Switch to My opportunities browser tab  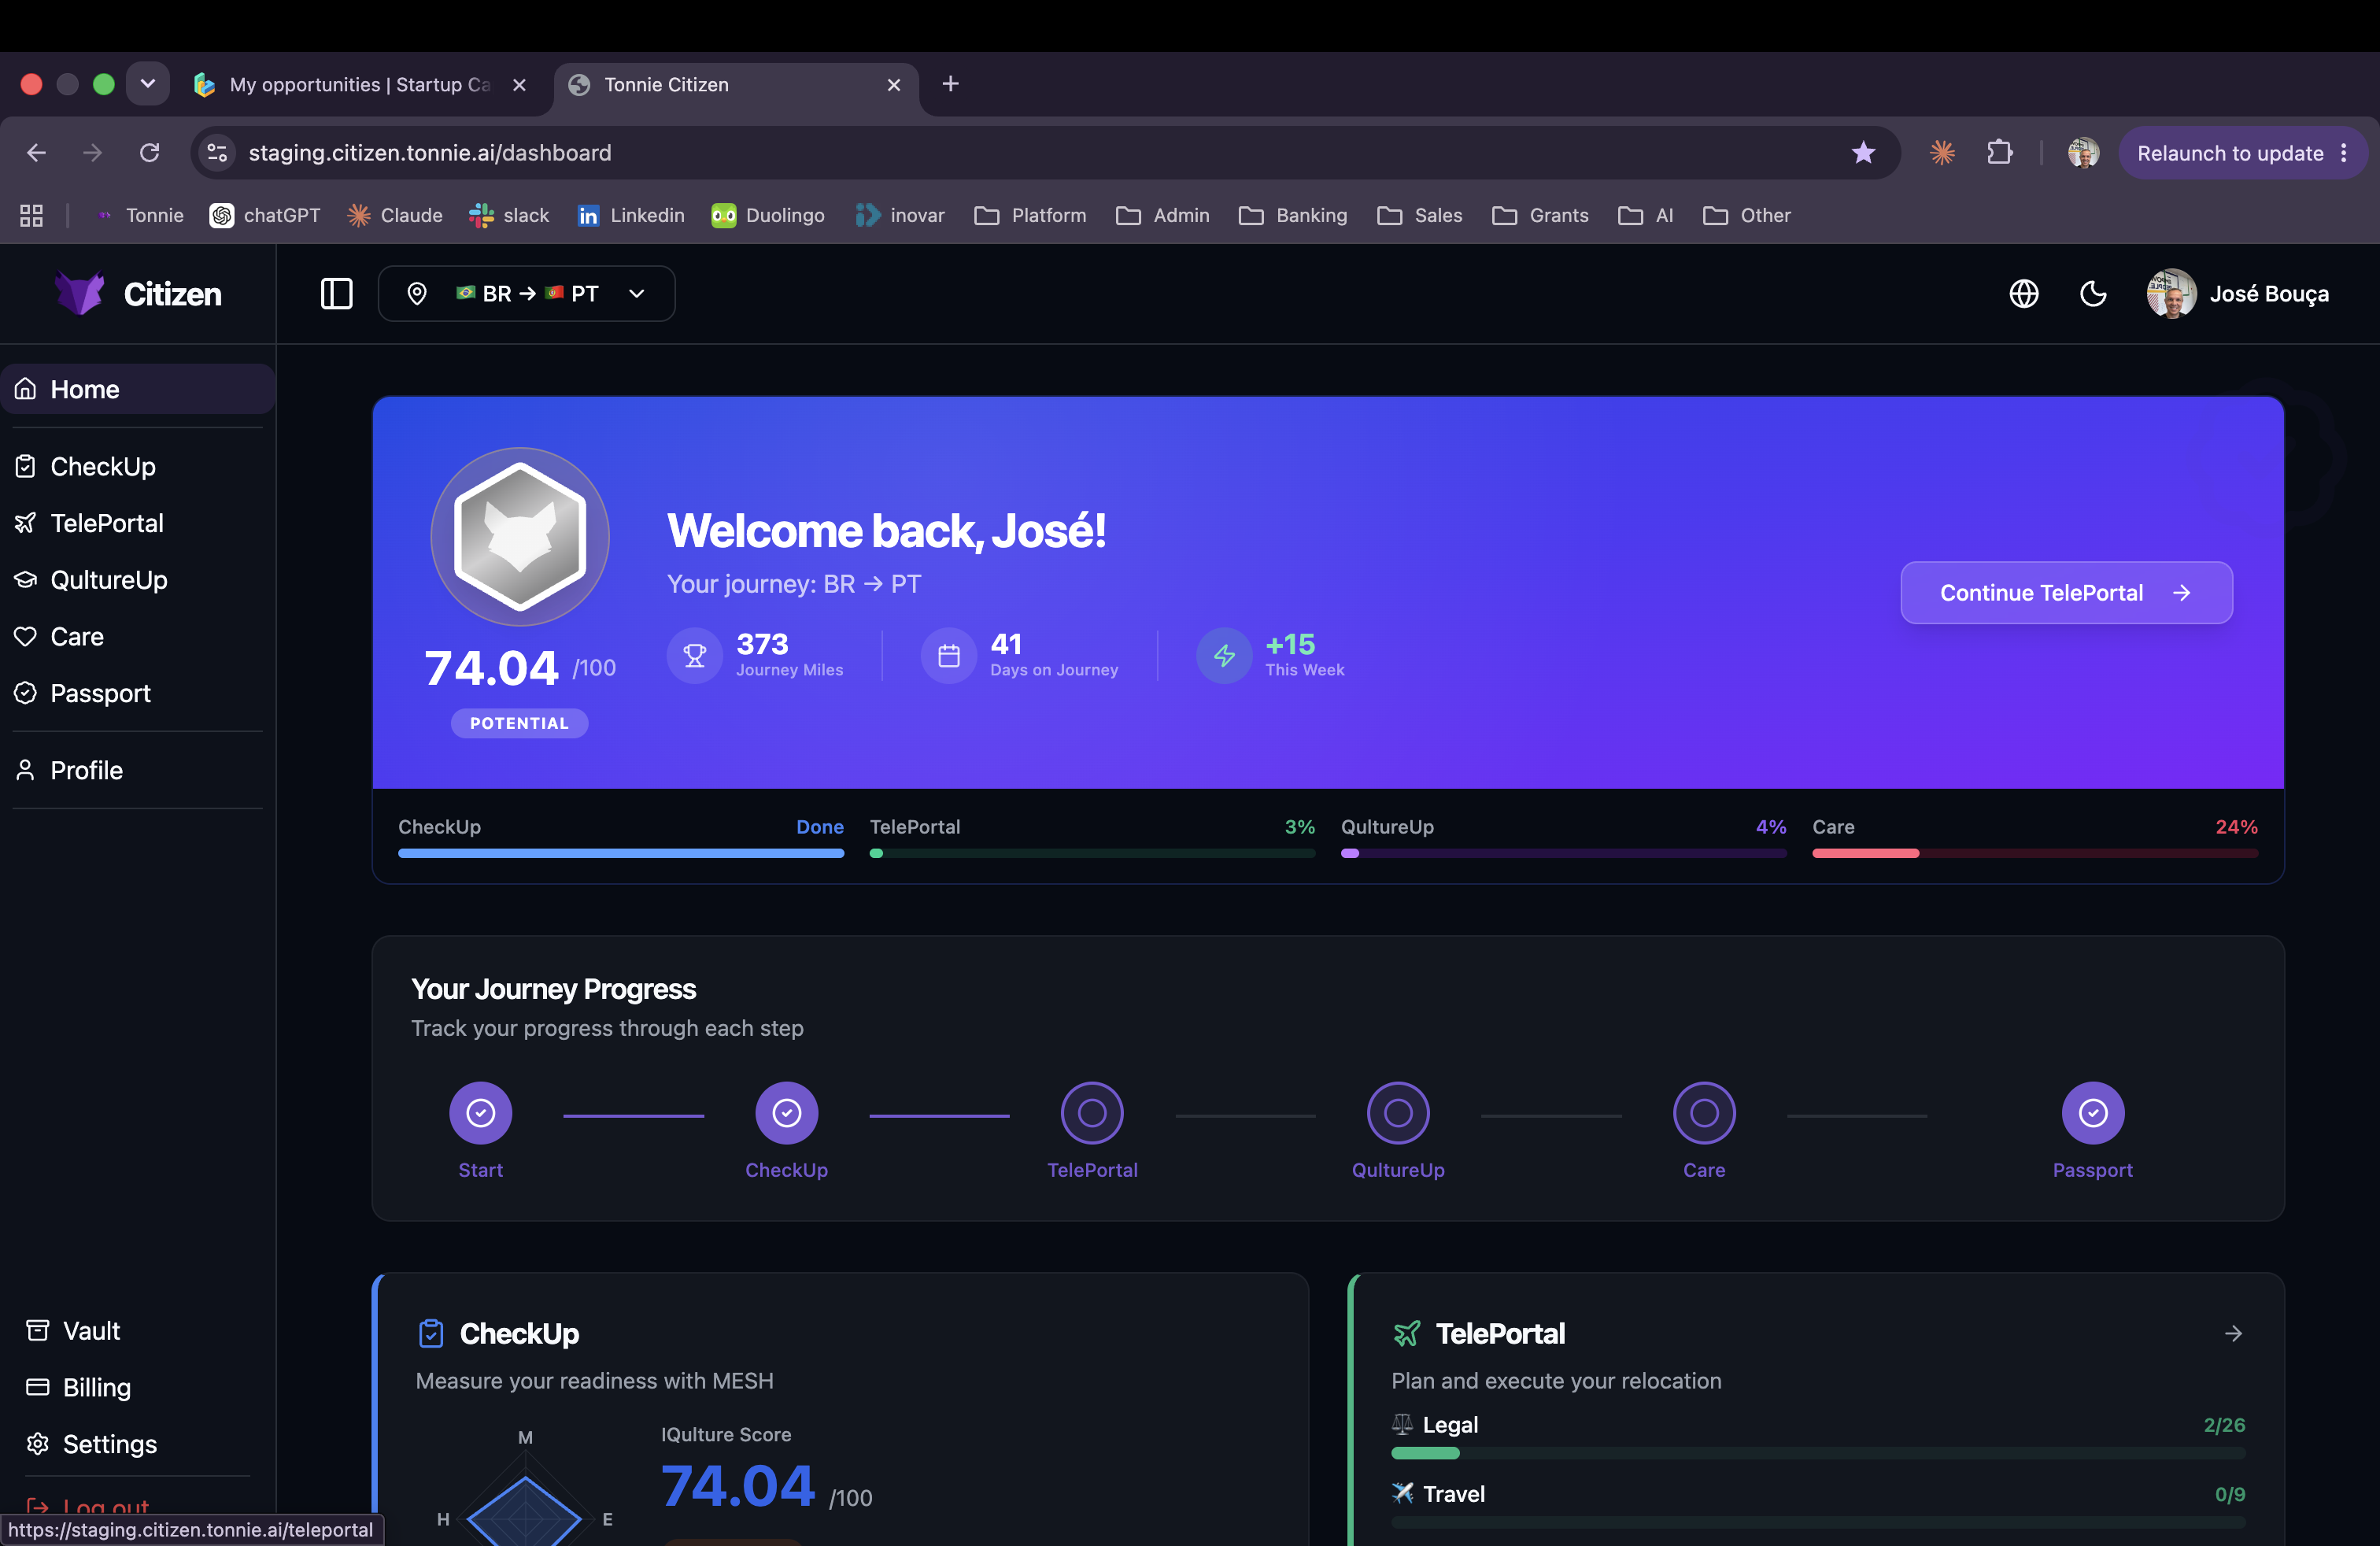(x=360, y=85)
